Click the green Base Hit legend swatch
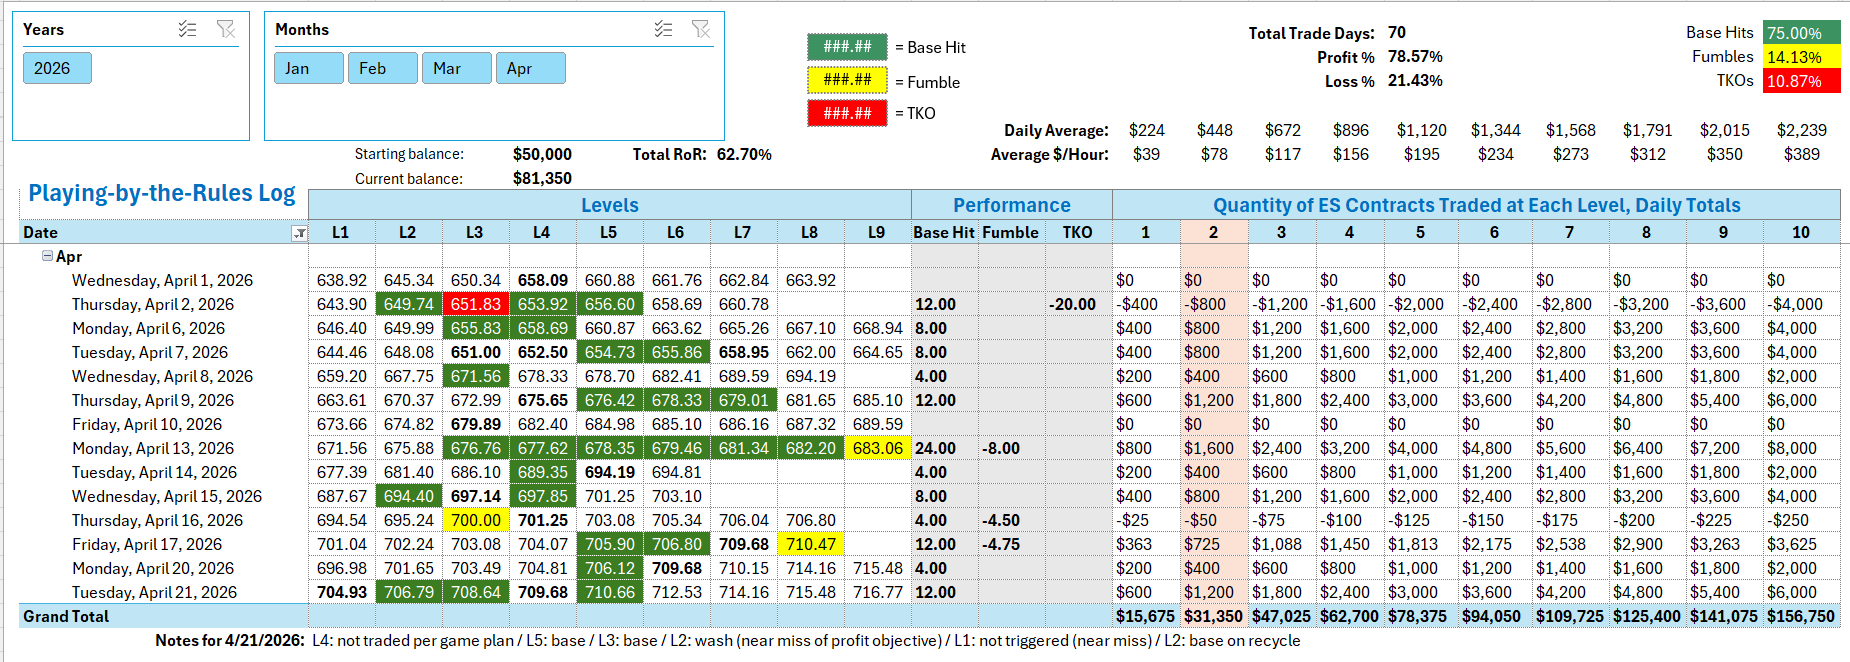 click(847, 47)
